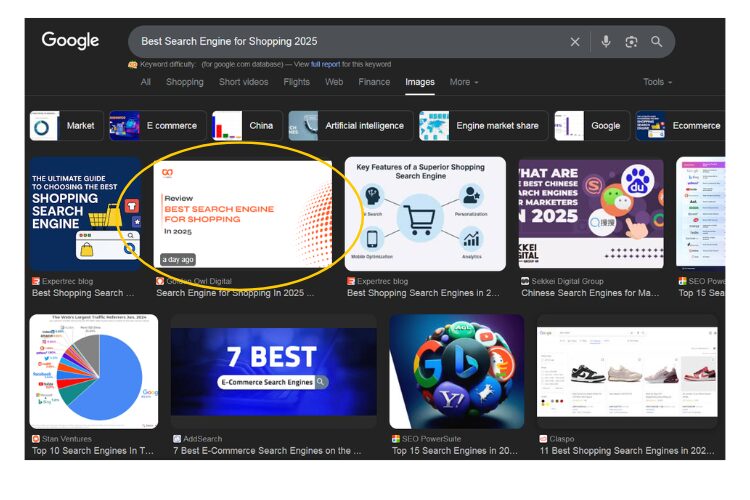
Task: Open Top 15 Search Engines in 20... link
Action: [455, 450]
